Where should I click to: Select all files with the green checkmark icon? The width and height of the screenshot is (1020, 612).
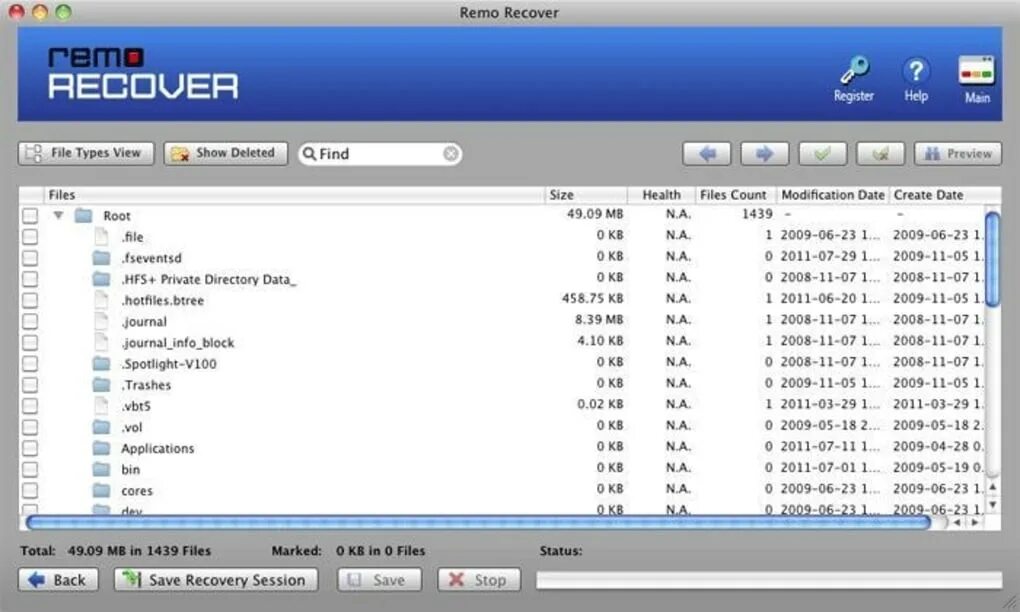822,153
